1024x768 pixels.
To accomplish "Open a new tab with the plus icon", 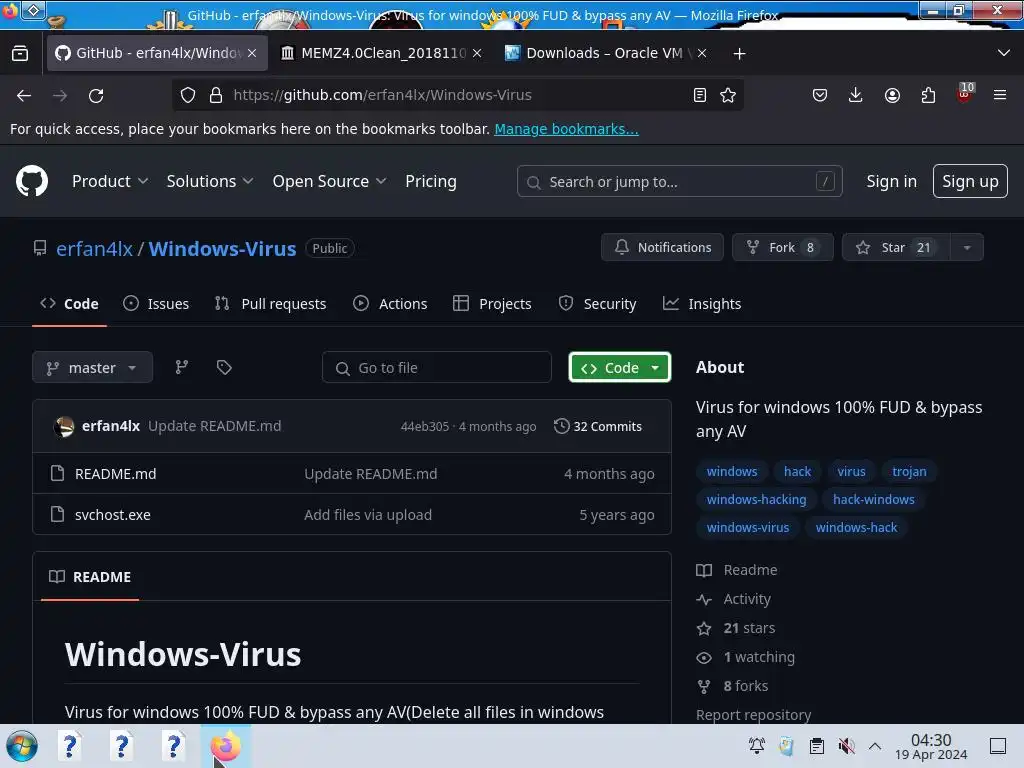I will pyautogui.click(x=739, y=54).
